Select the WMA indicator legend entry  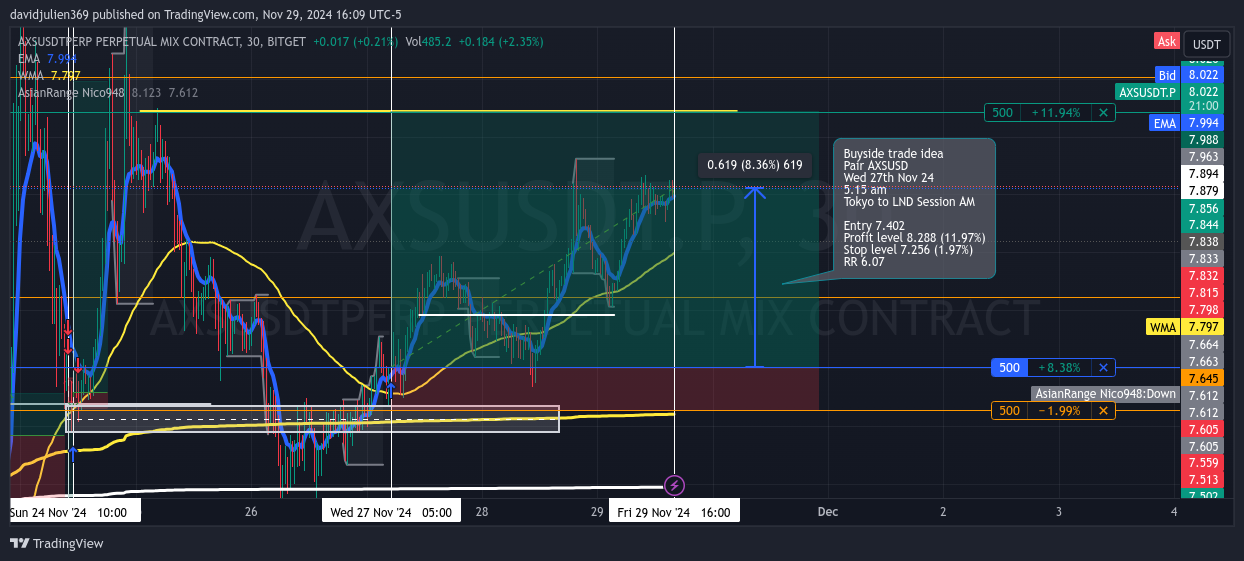[49, 76]
